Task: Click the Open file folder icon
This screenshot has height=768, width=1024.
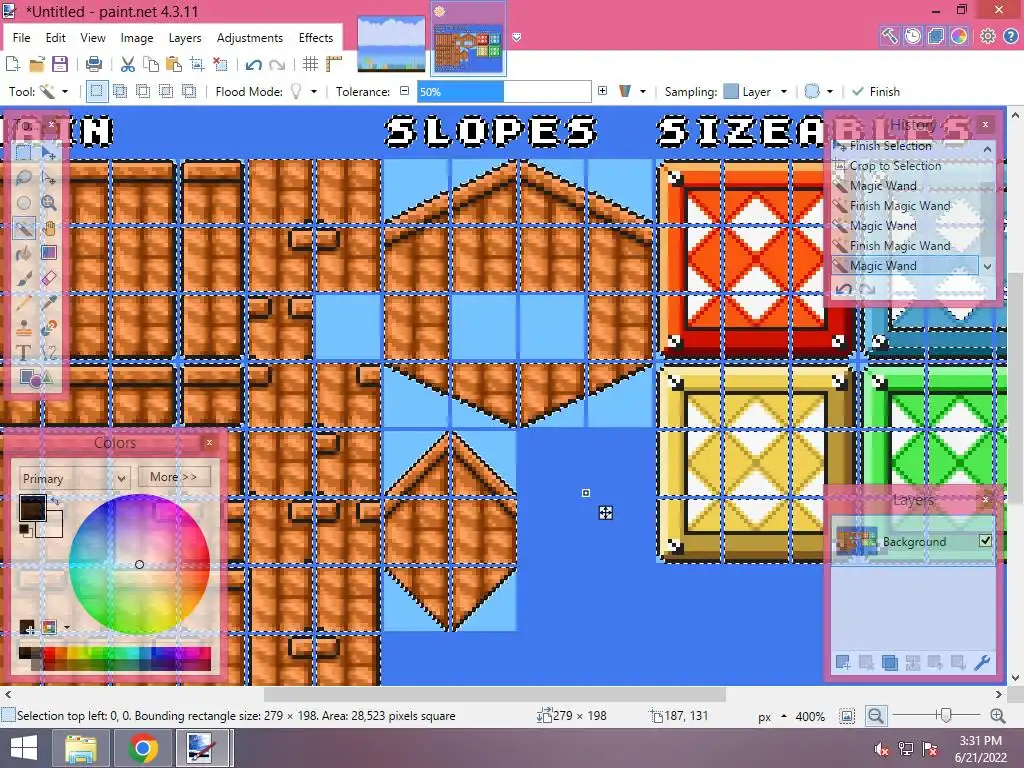Action: 37,64
